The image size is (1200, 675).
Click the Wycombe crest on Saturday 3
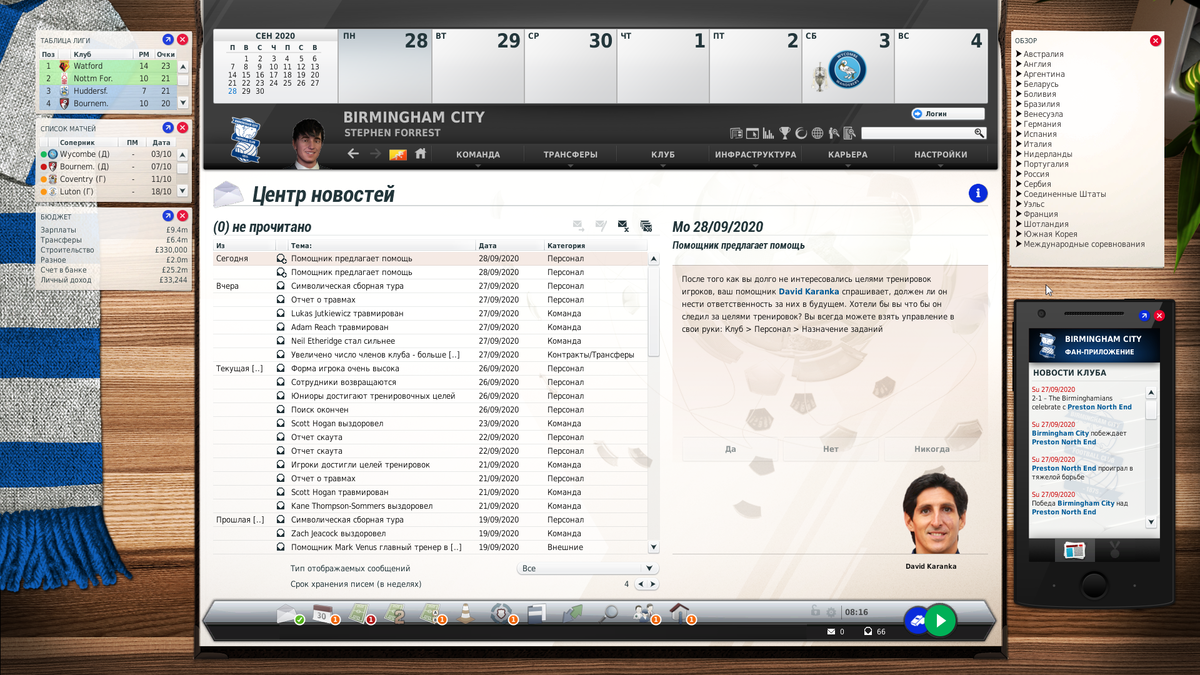[848, 69]
